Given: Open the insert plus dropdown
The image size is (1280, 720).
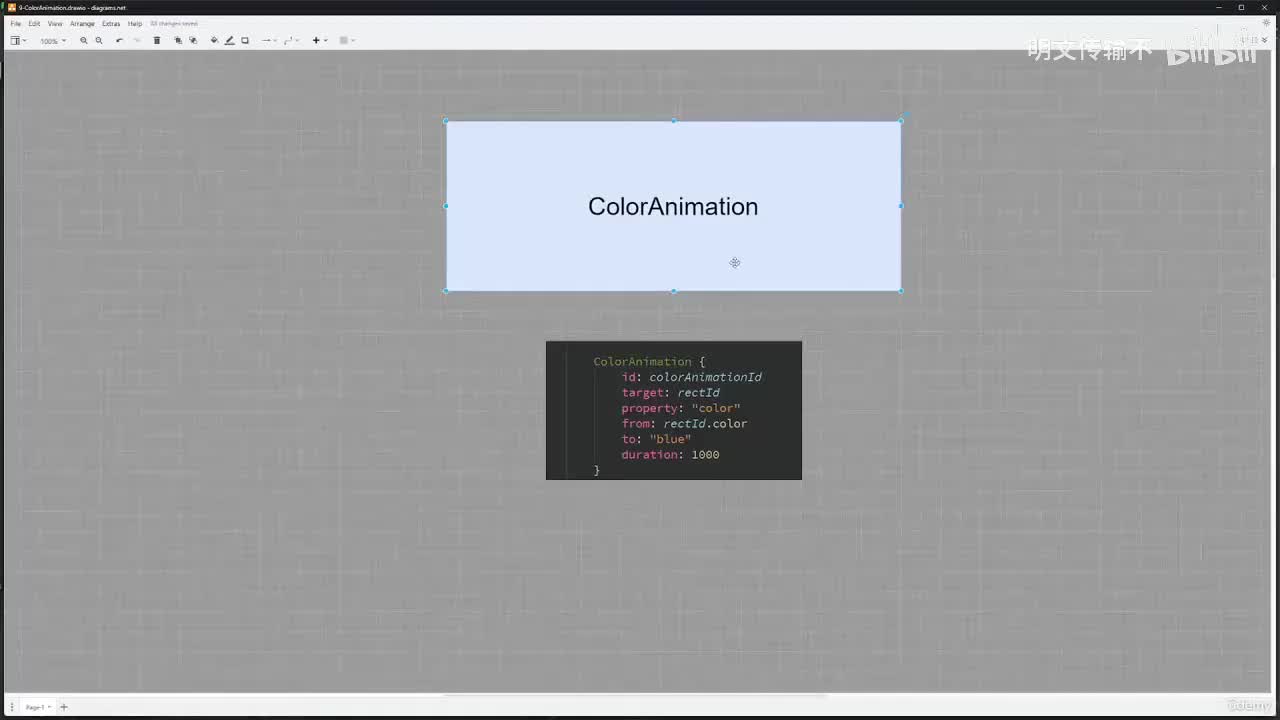Looking at the screenshot, I should tap(320, 41).
